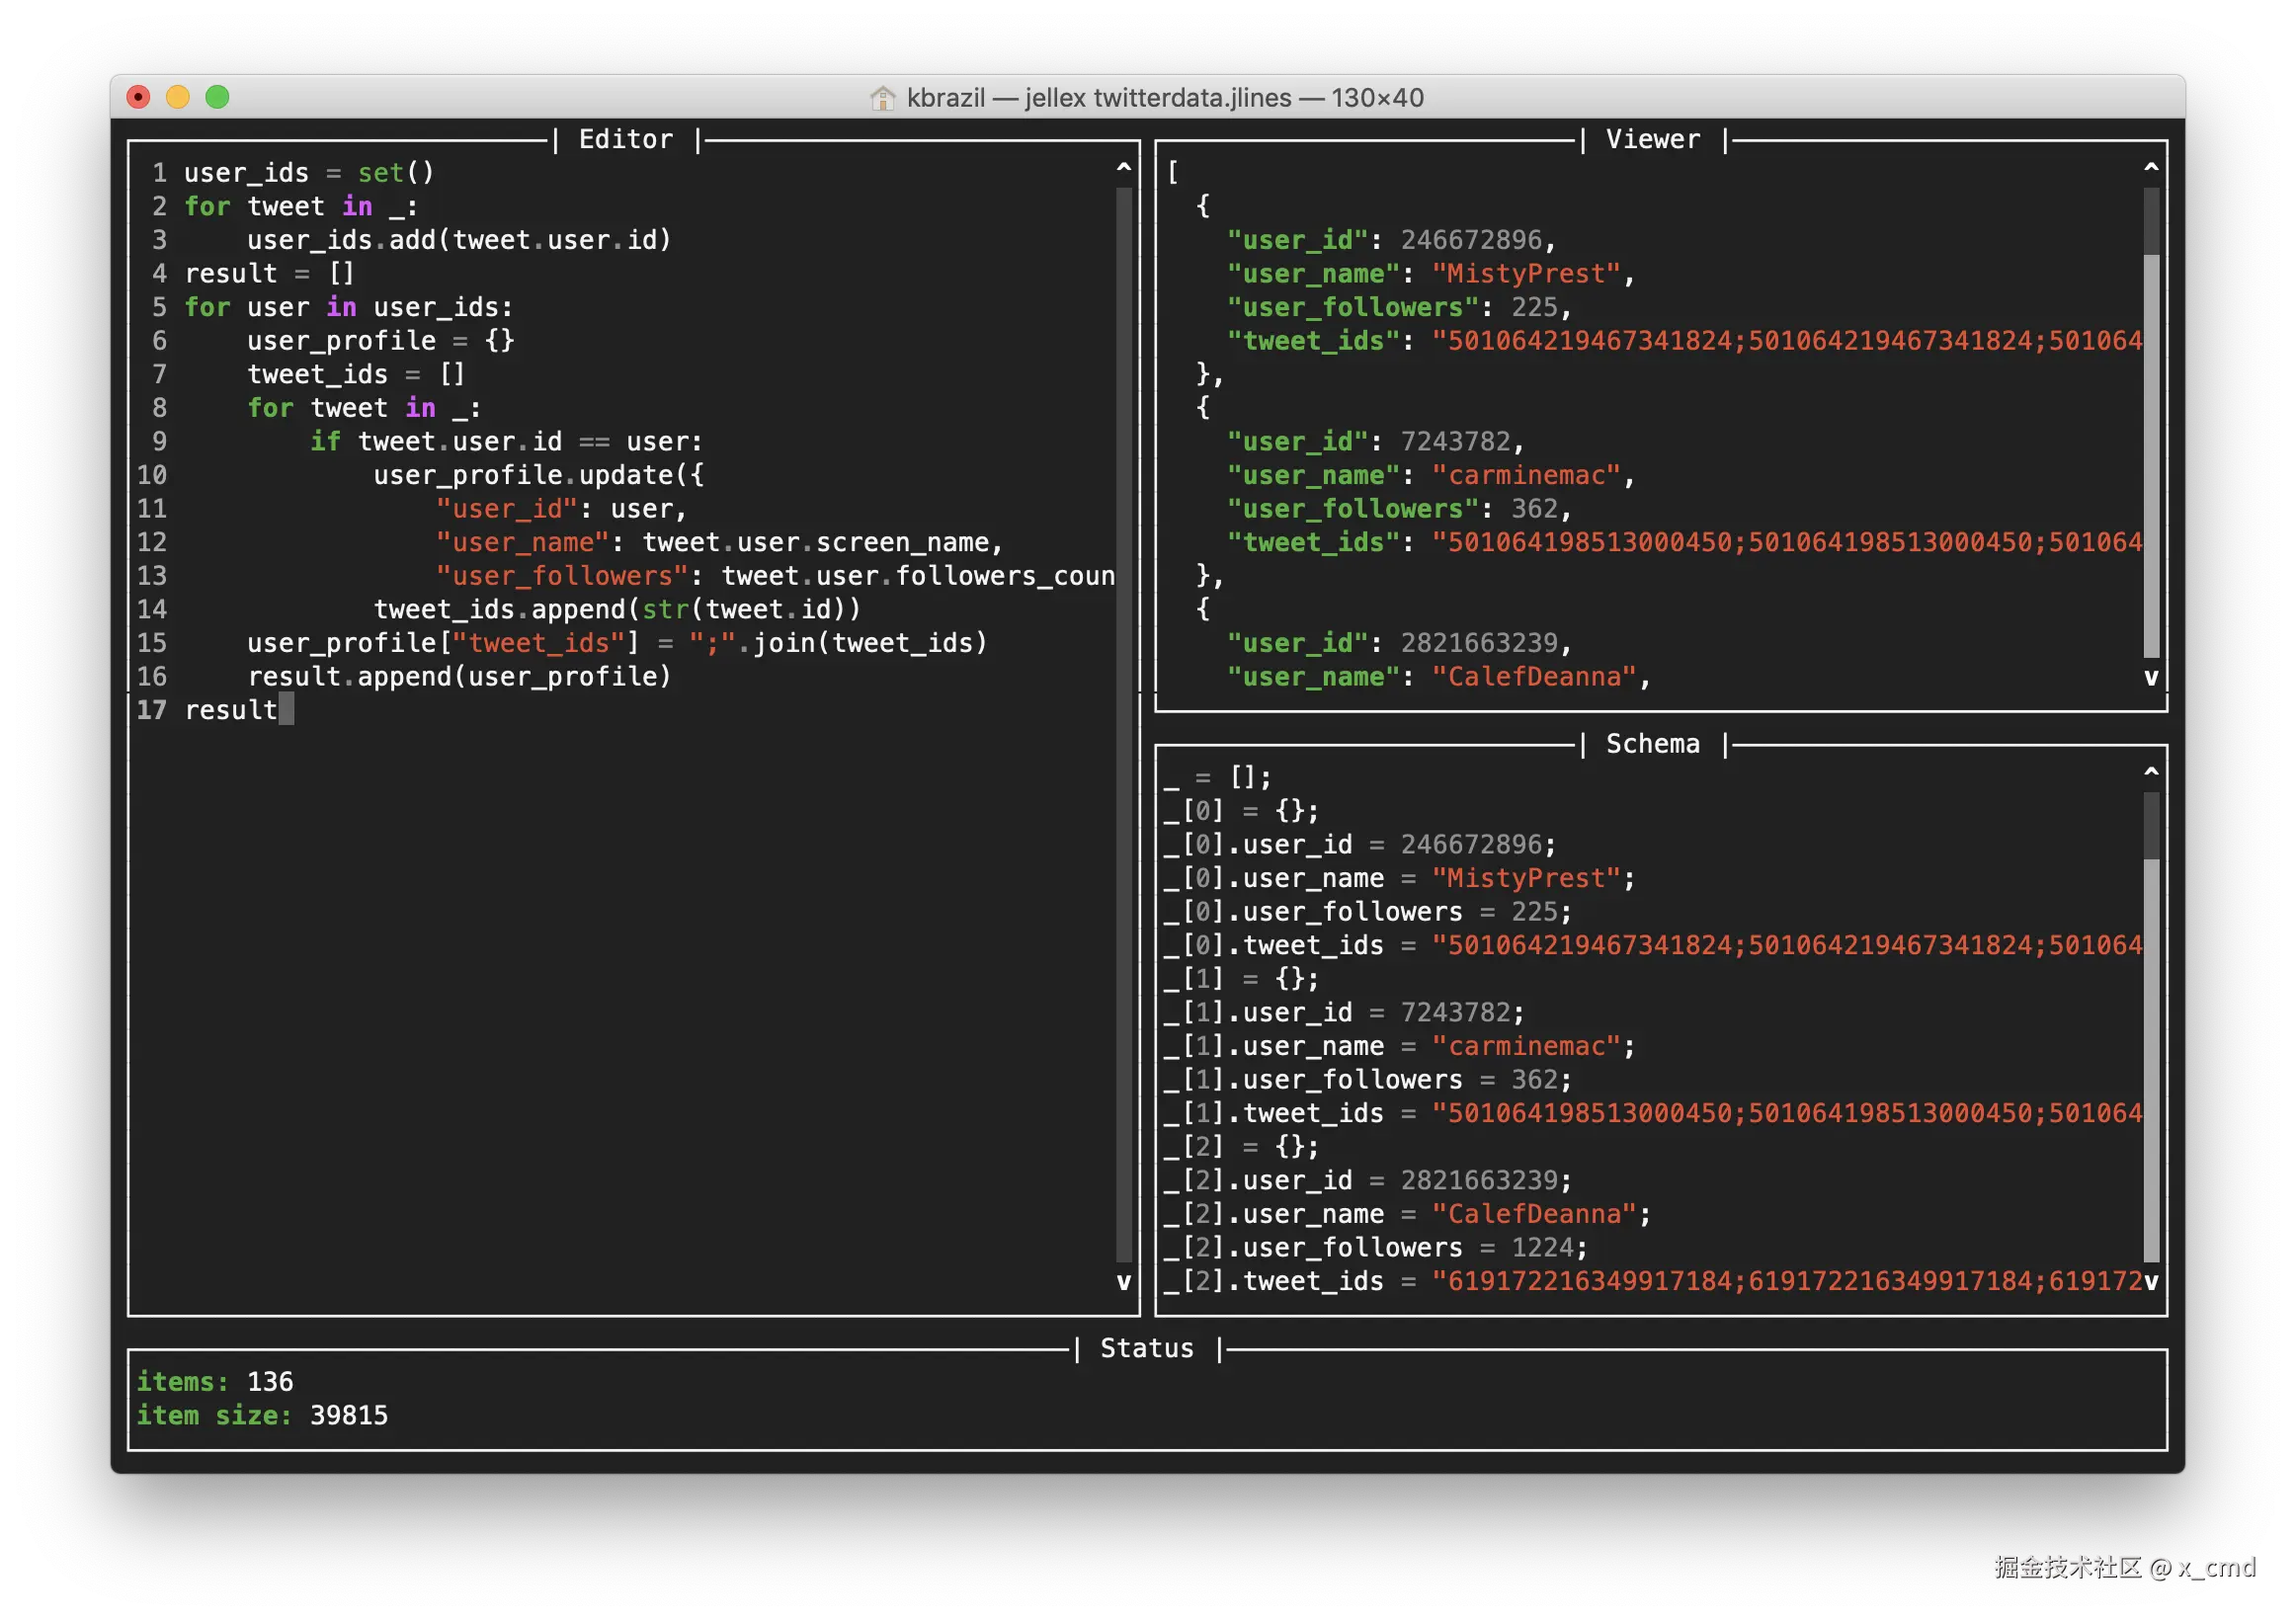Click Viewer tweet_ids starting 501064219467341824

pyautogui.click(x=1684, y=341)
